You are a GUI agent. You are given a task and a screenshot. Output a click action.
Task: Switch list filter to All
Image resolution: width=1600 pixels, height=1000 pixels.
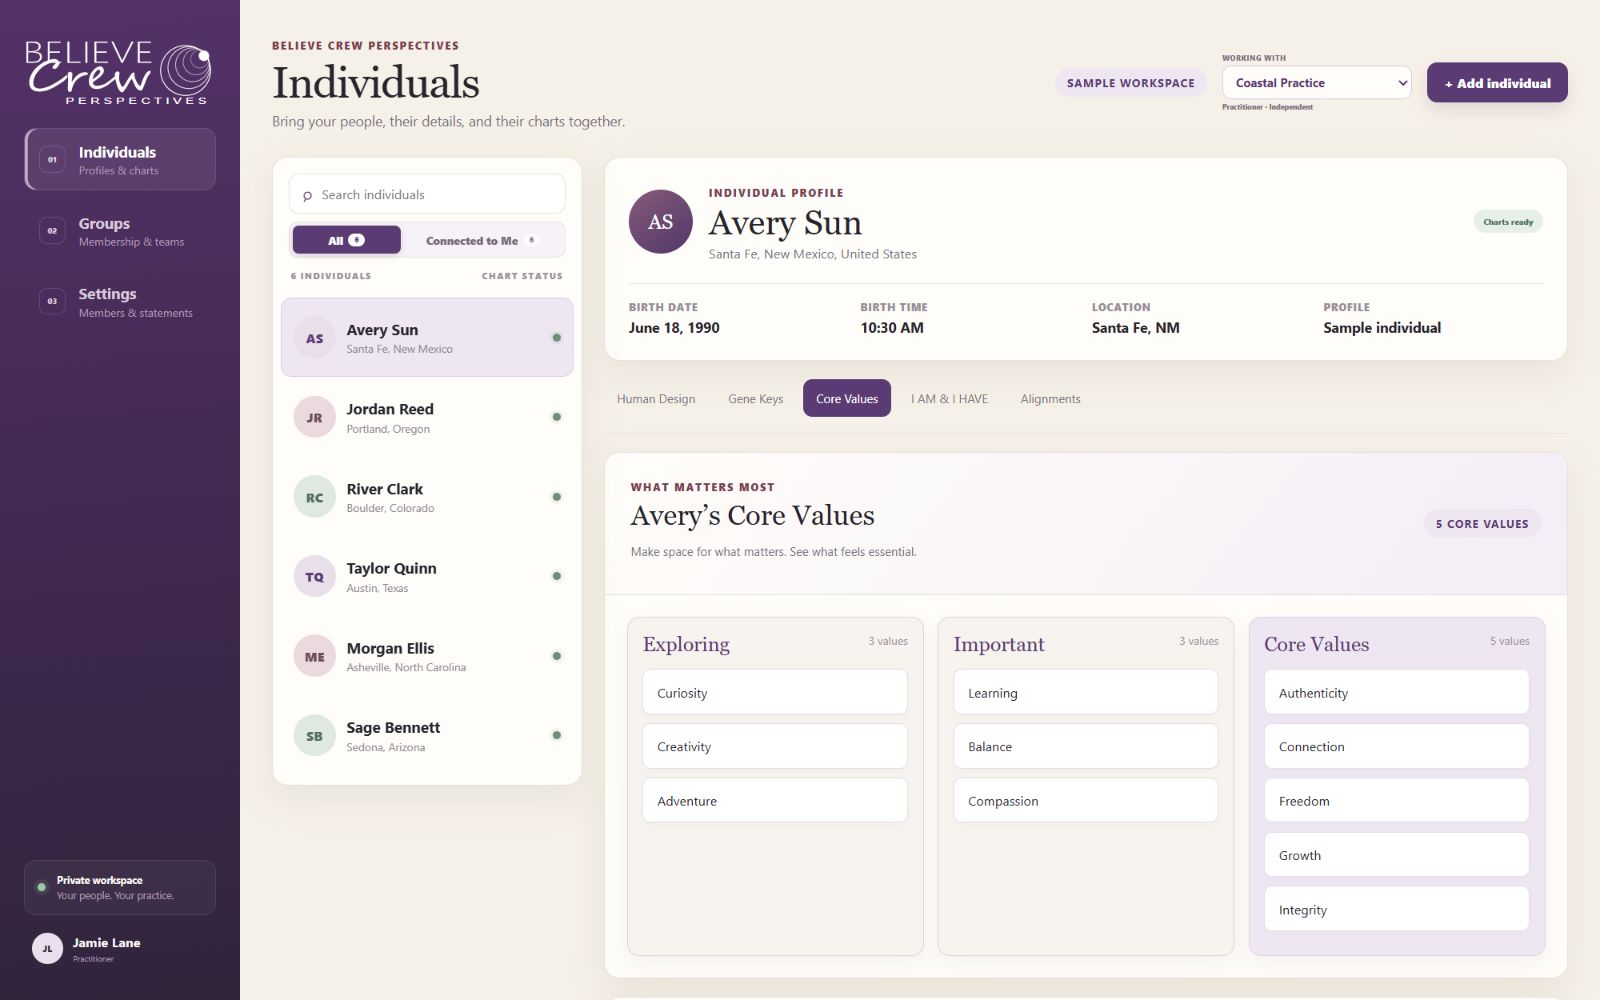[x=346, y=240]
